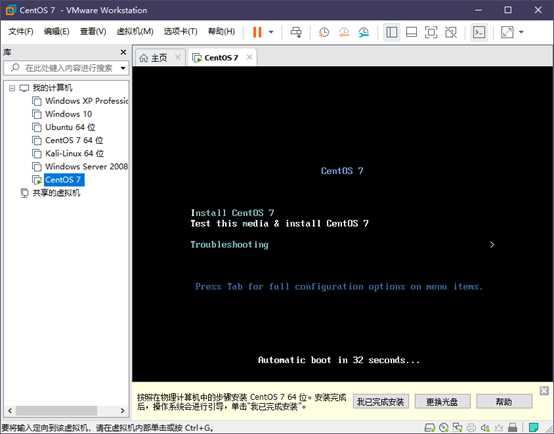Click the Send Ctrl+Alt+Del toolbar icon
Screen dimensions: 554x434
[296, 32]
